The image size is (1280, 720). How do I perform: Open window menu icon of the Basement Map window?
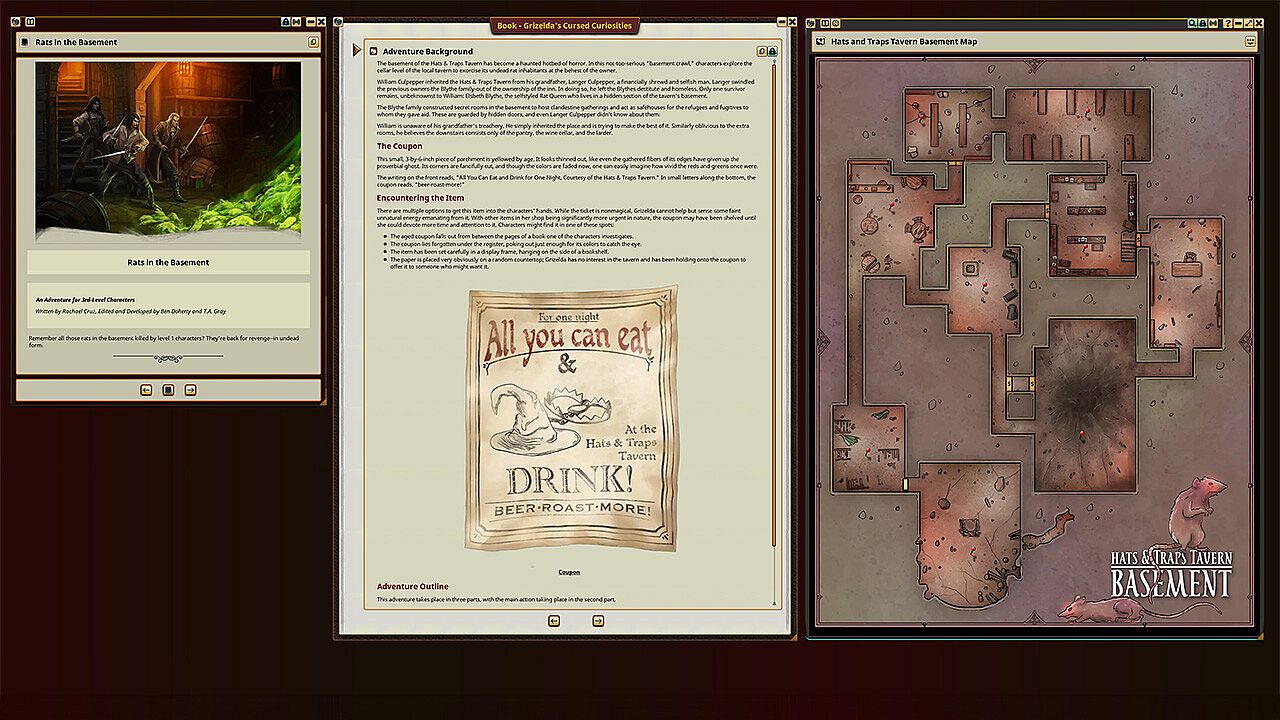click(x=810, y=23)
